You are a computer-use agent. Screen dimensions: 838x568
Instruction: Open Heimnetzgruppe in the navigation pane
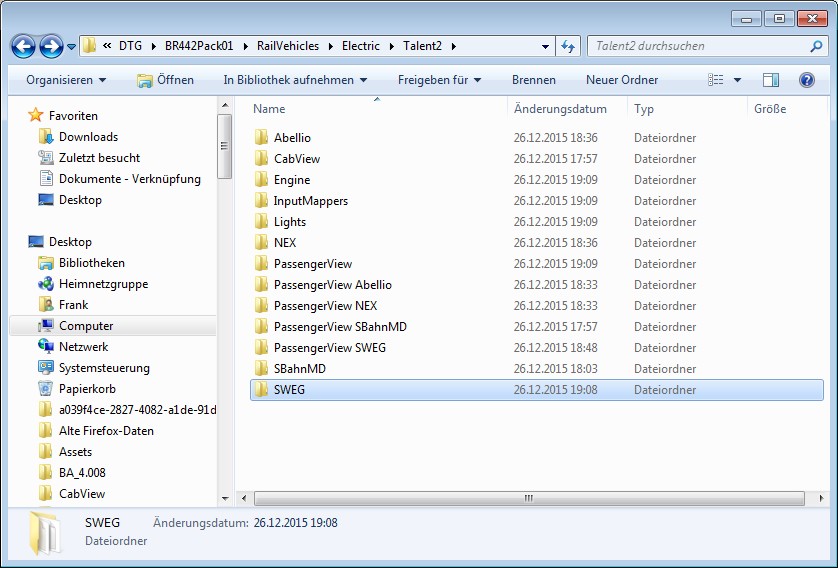(x=103, y=284)
